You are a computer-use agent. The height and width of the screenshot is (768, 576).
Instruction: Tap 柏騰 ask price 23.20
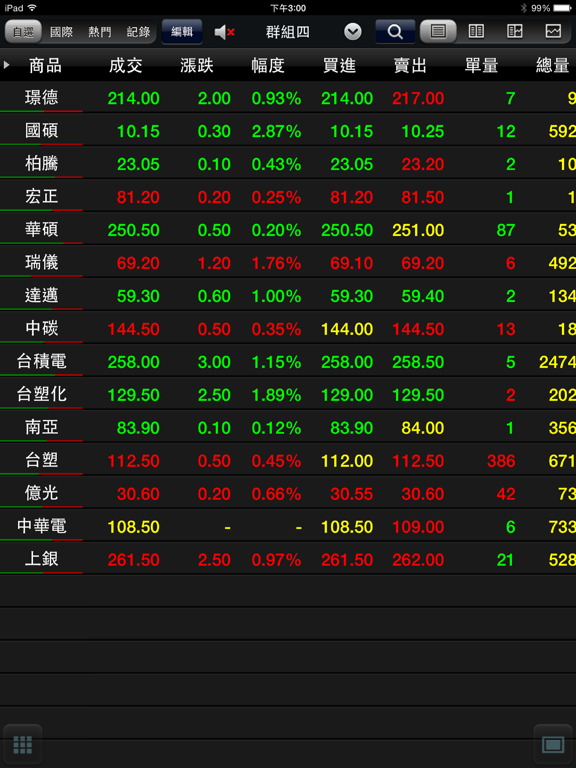pos(423,165)
